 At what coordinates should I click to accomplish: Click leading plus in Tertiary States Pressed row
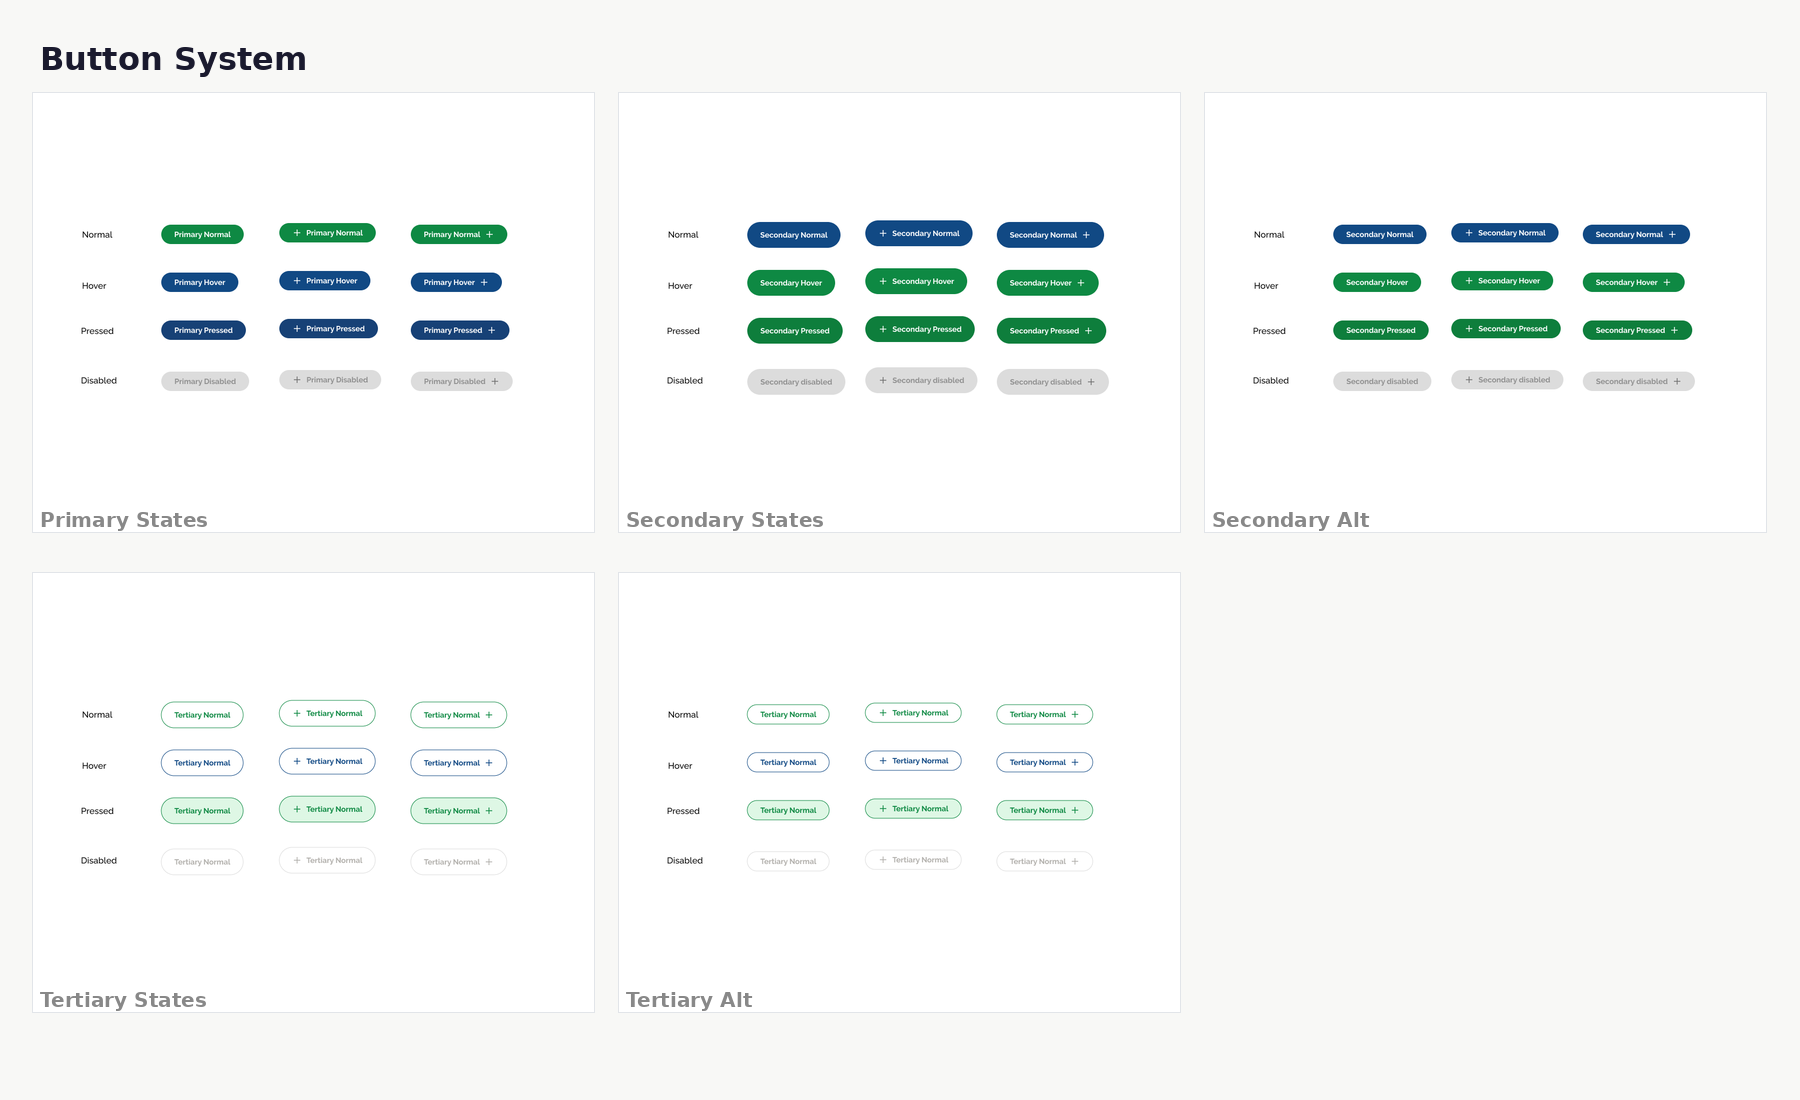pyautogui.click(x=297, y=810)
